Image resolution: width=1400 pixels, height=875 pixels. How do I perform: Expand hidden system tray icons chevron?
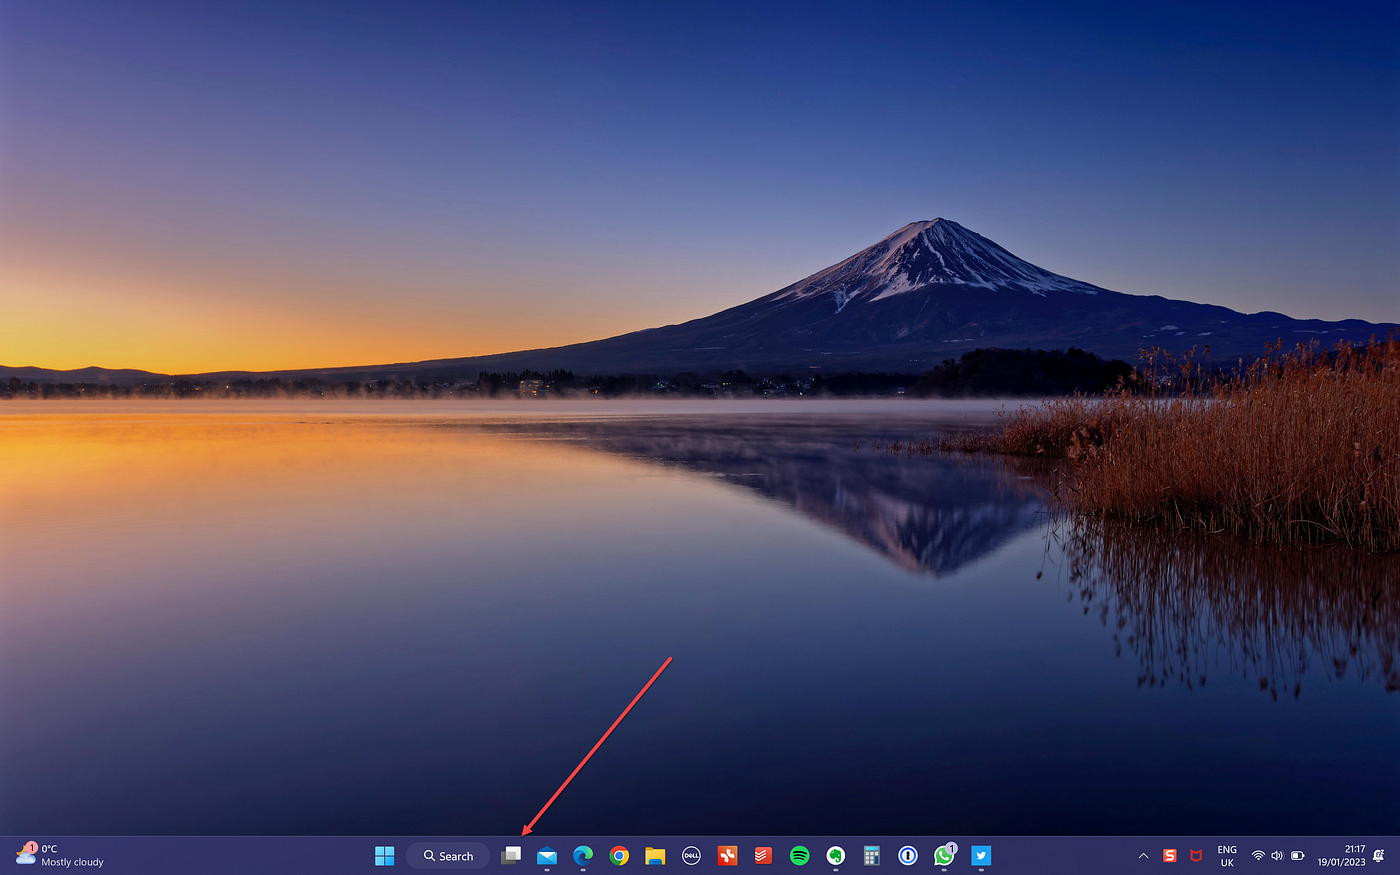point(1143,856)
